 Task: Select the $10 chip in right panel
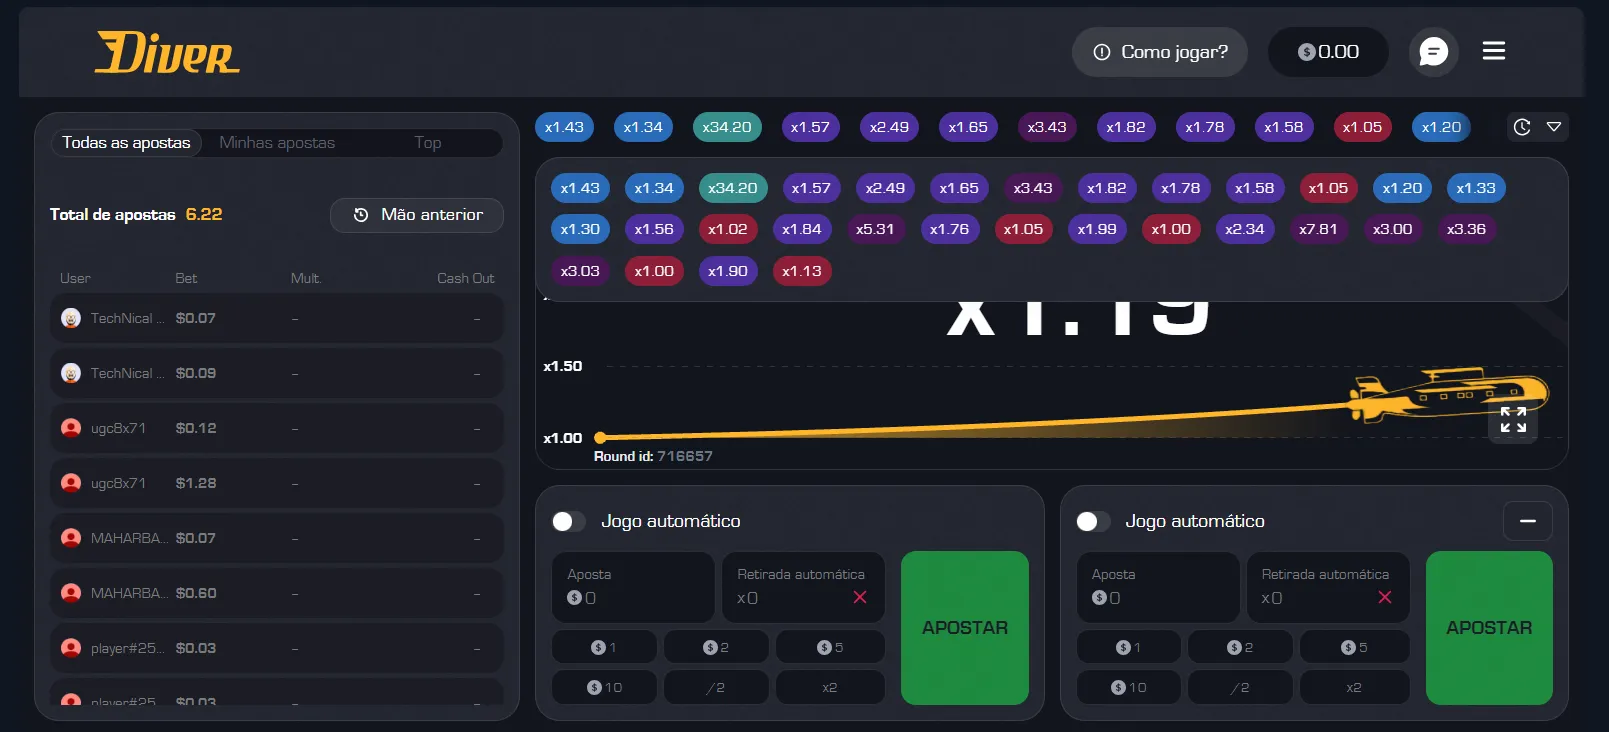pos(1129,687)
